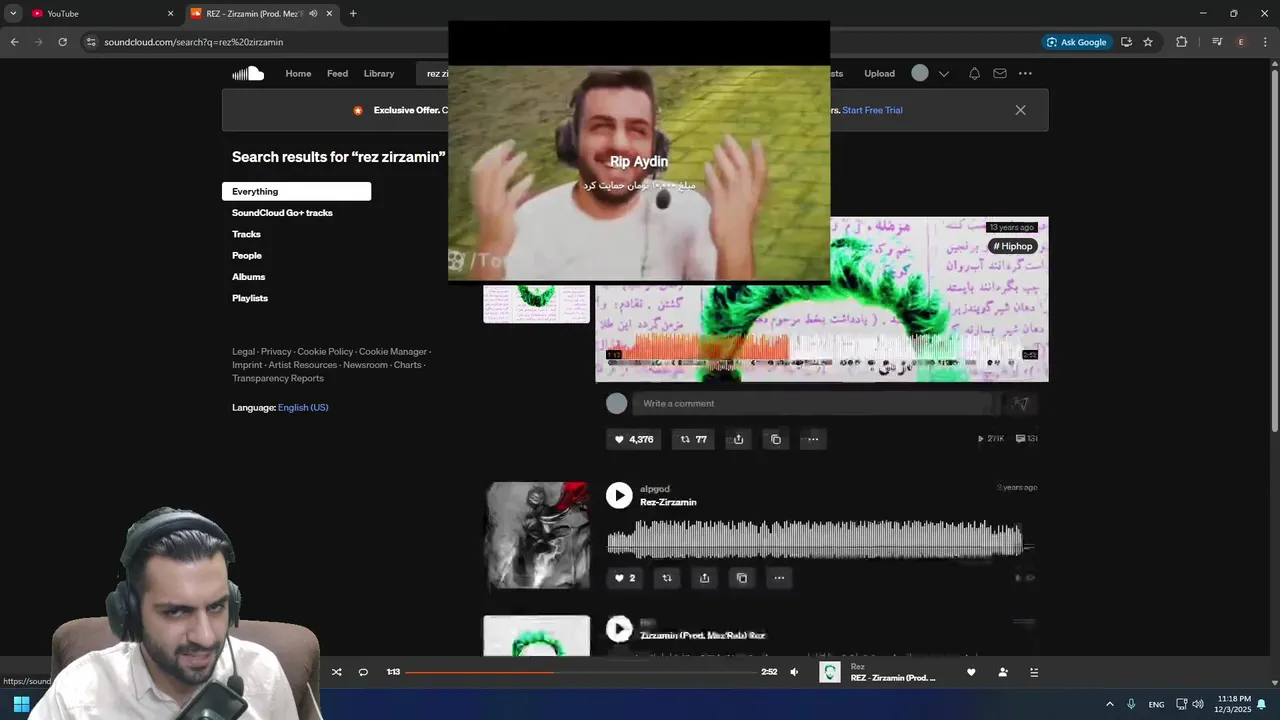Image resolution: width=1280 pixels, height=720 pixels.
Task: Open messages envelope icon in header
Action: point(1000,73)
